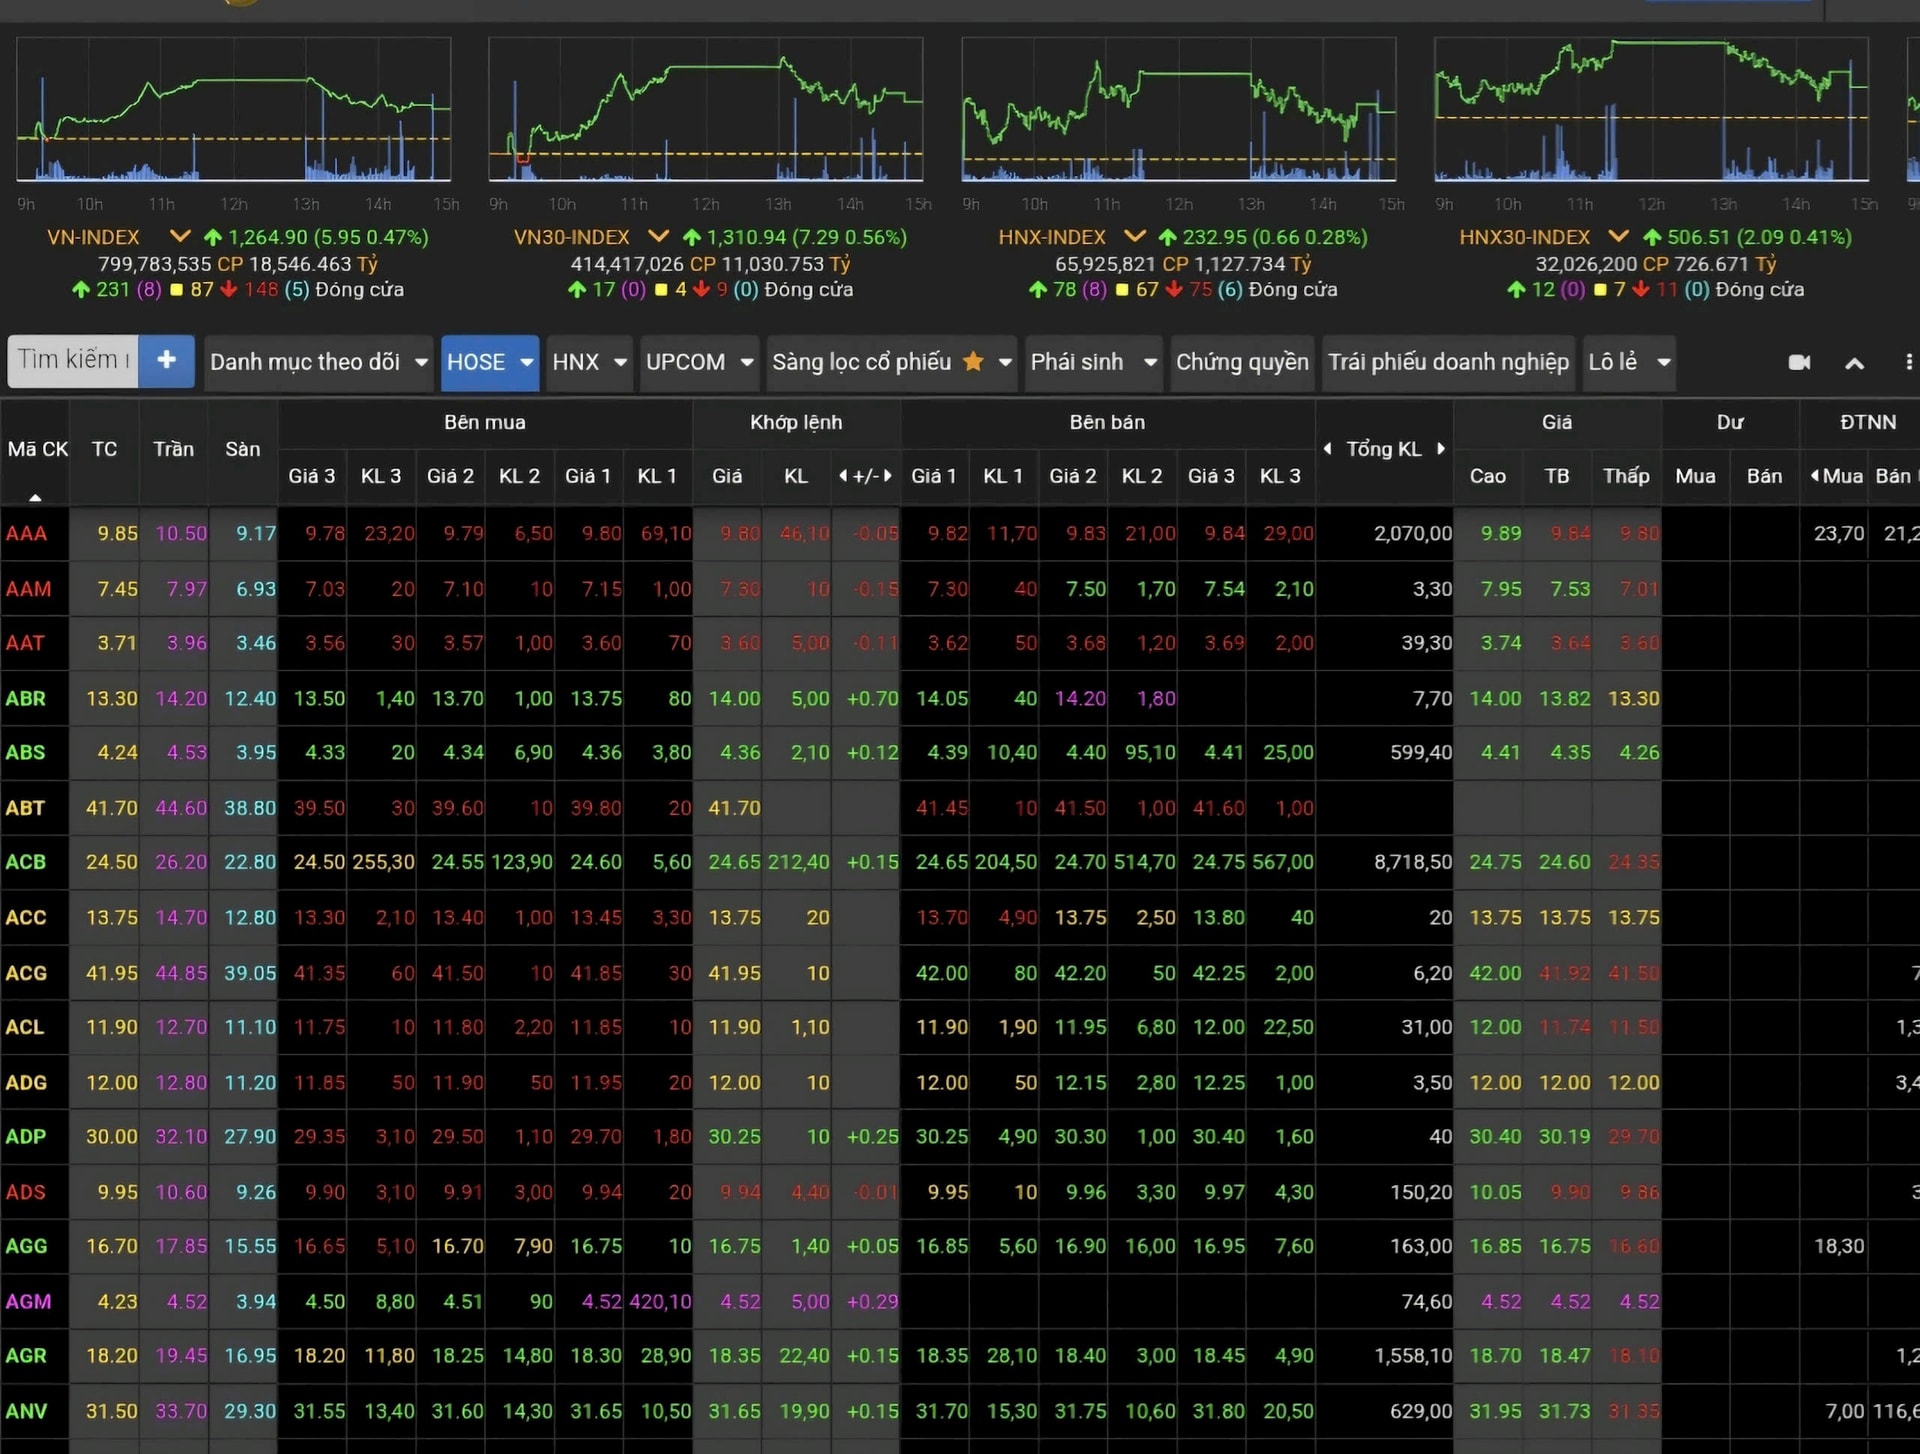Click the VN30-INDEX chart thumbnail

[705, 109]
